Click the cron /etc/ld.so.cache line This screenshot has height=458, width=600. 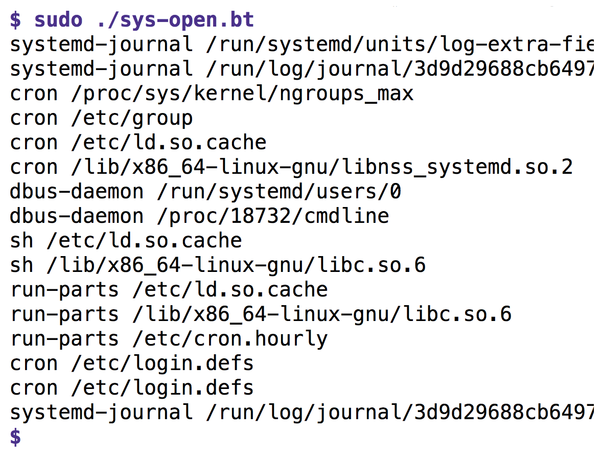click(x=138, y=143)
